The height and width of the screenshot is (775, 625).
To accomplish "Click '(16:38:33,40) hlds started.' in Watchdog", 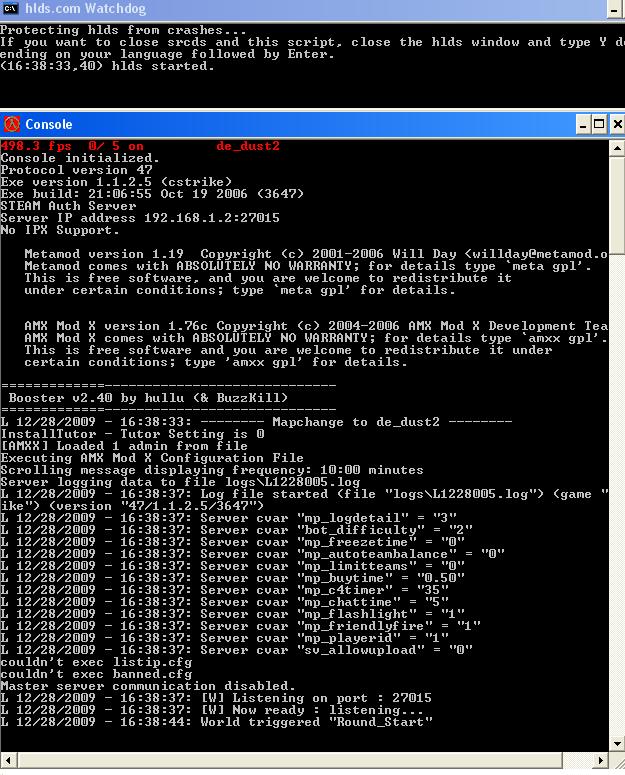I will coord(108,66).
